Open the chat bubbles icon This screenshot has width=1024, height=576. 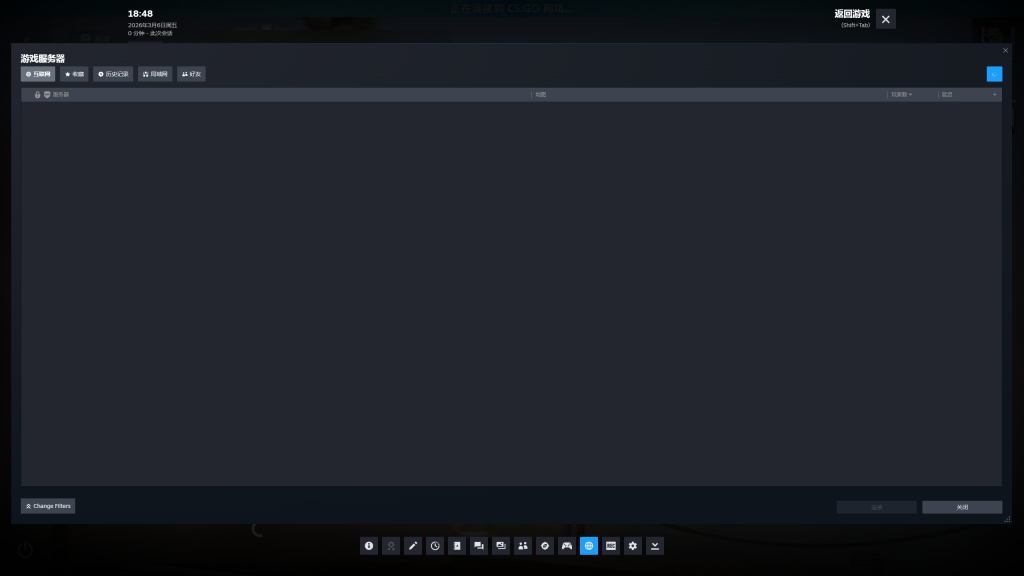click(x=479, y=546)
